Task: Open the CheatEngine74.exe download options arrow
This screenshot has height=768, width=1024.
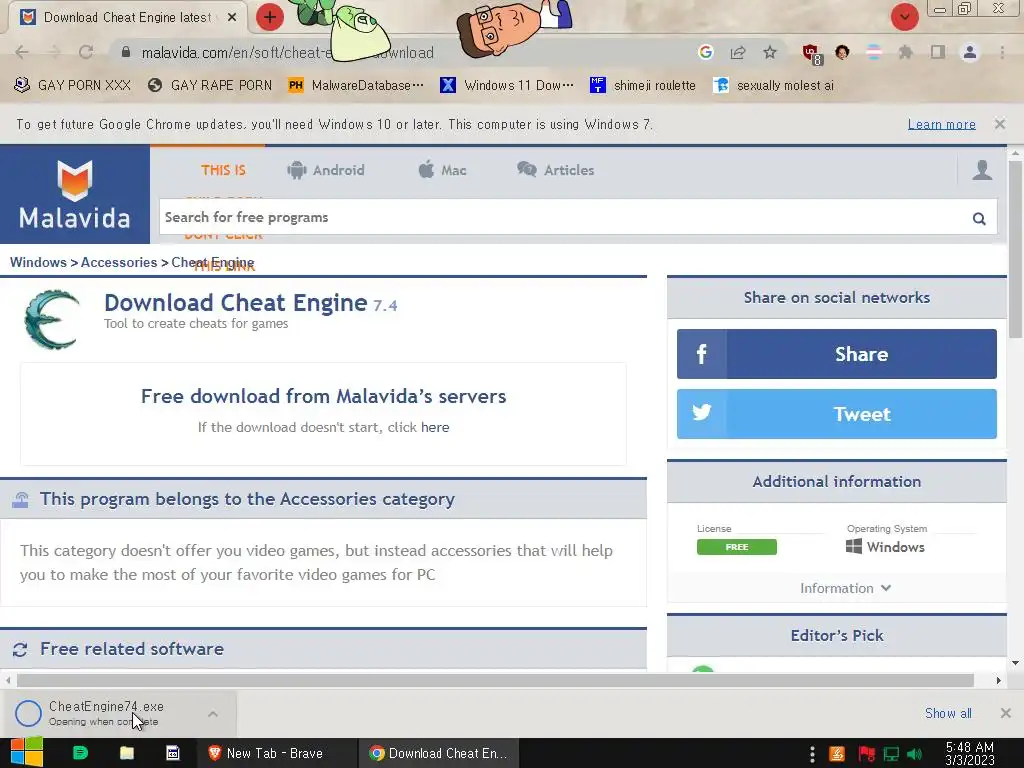Action: pos(213,714)
